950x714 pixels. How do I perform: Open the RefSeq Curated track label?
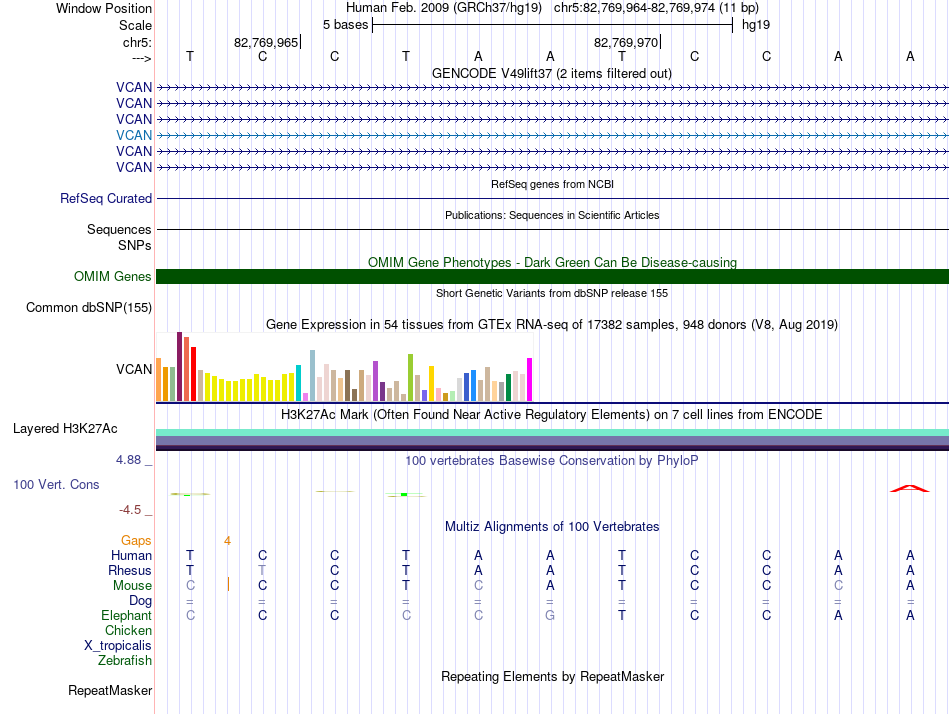click(x=106, y=198)
